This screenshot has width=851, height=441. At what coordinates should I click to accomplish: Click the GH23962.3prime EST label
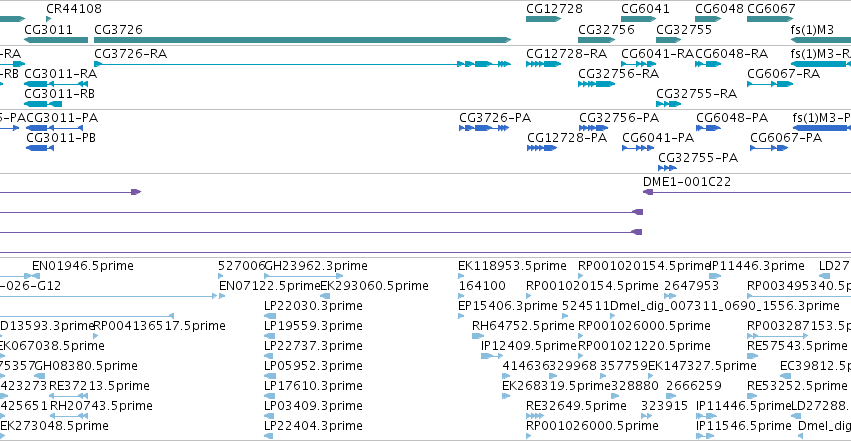[x=316, y=266]
